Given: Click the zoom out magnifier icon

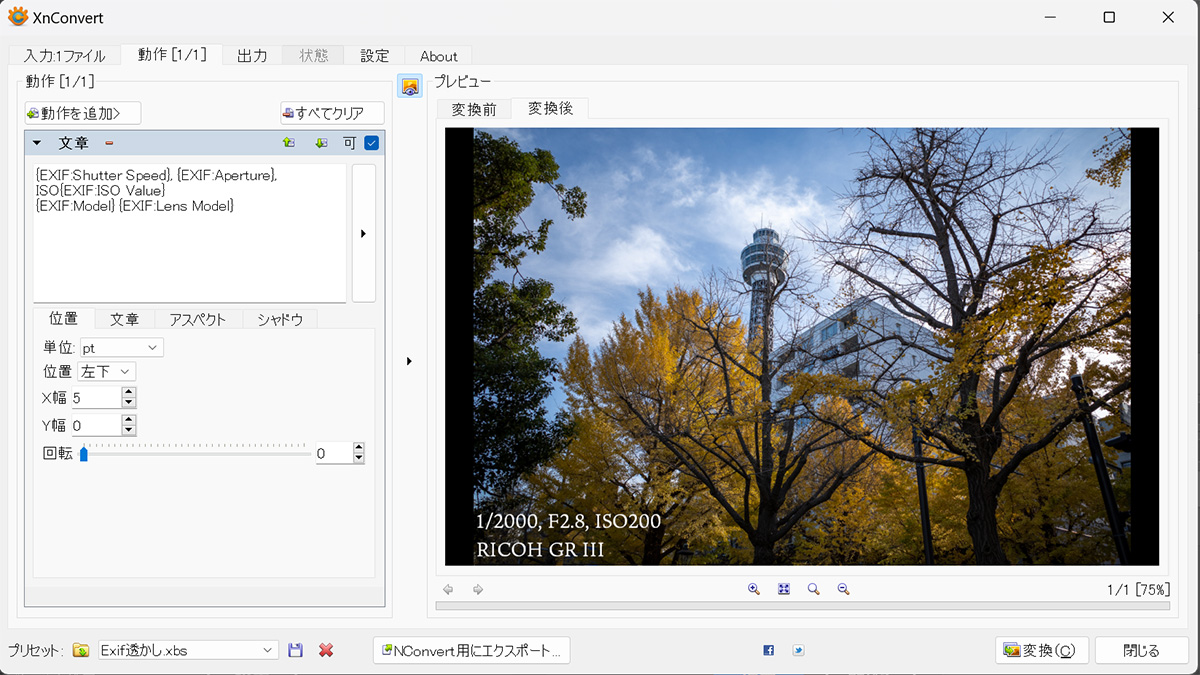Looking at the screenshot, I should (843, 590).
